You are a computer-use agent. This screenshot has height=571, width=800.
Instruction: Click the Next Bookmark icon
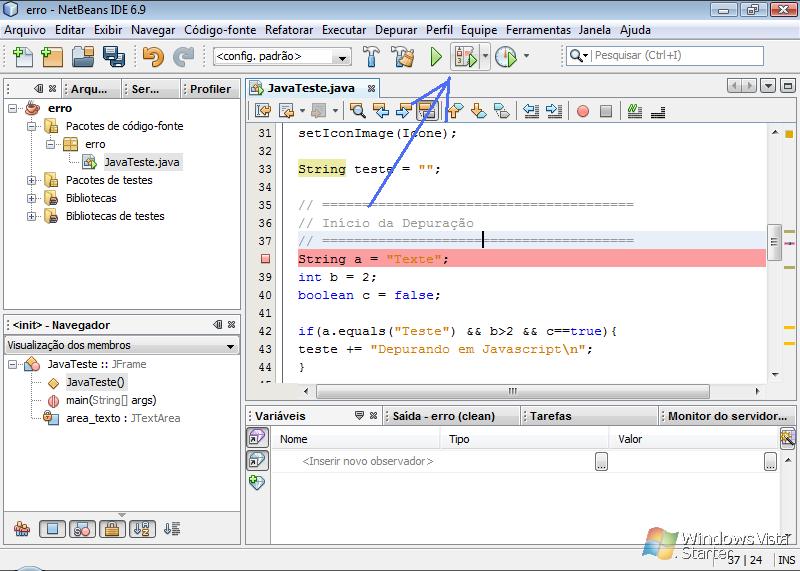478,110
